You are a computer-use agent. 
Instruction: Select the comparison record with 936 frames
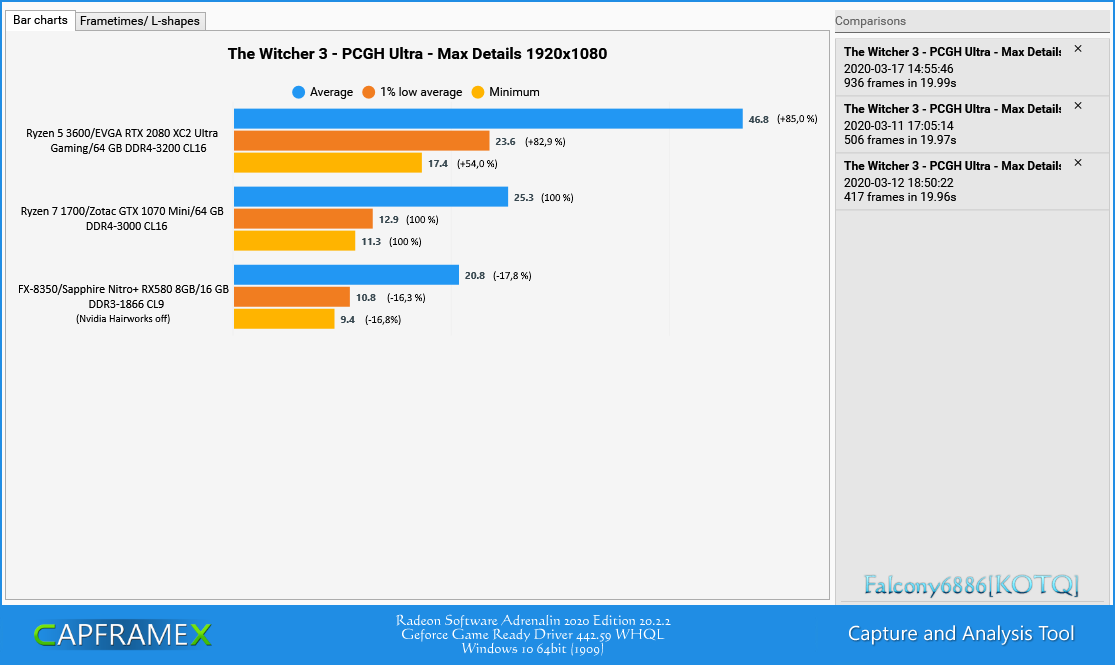point(972,68)
